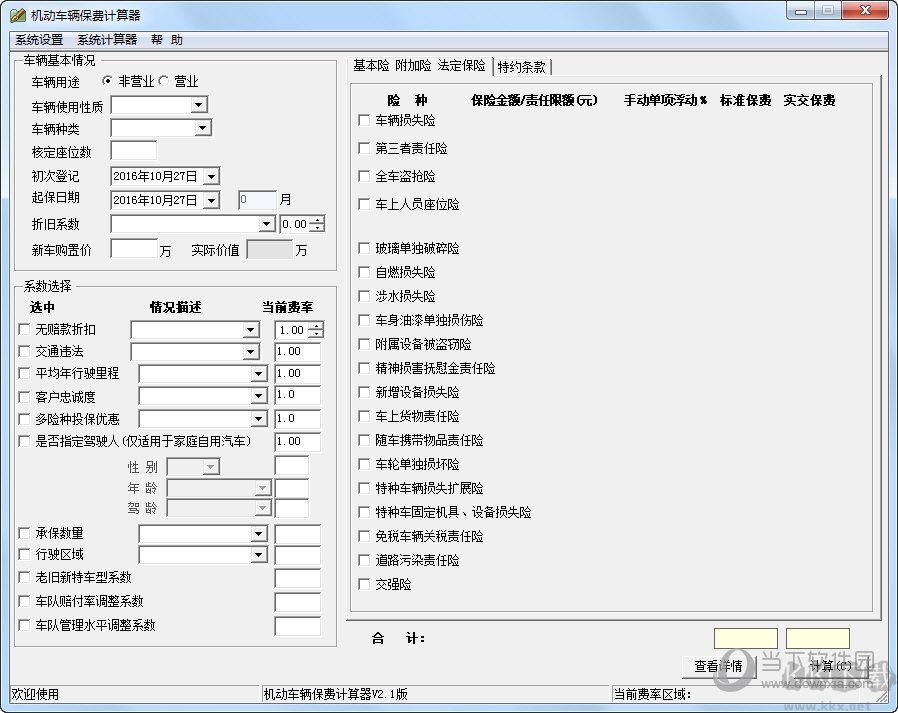Check the 车上货物责任险 option
Viewport: 898px width, 713px height.
364,416
